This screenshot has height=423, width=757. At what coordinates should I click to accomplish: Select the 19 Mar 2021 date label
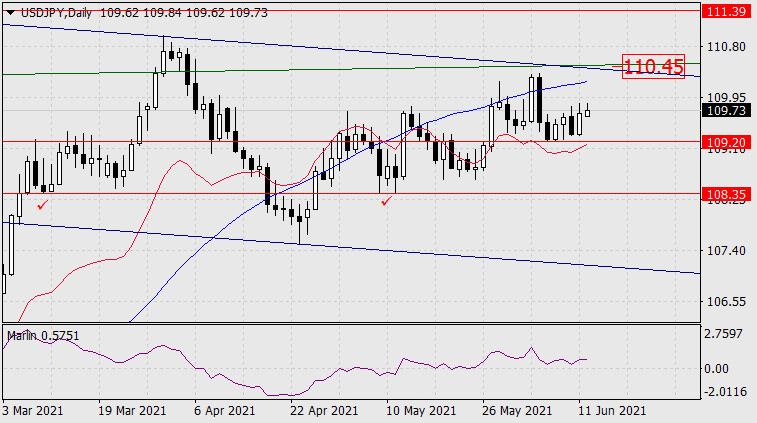tap(132, 411)
